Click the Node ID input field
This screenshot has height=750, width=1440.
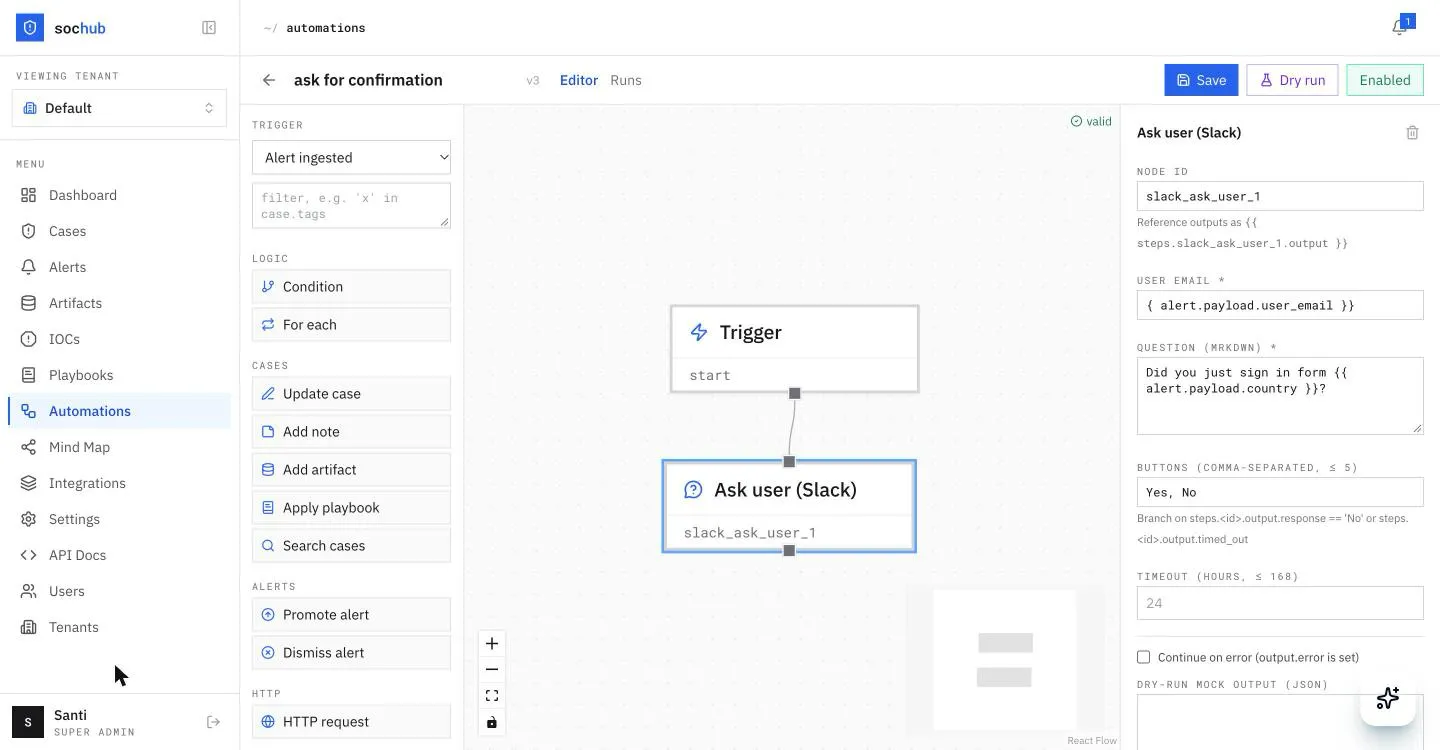coord(1280,196)
